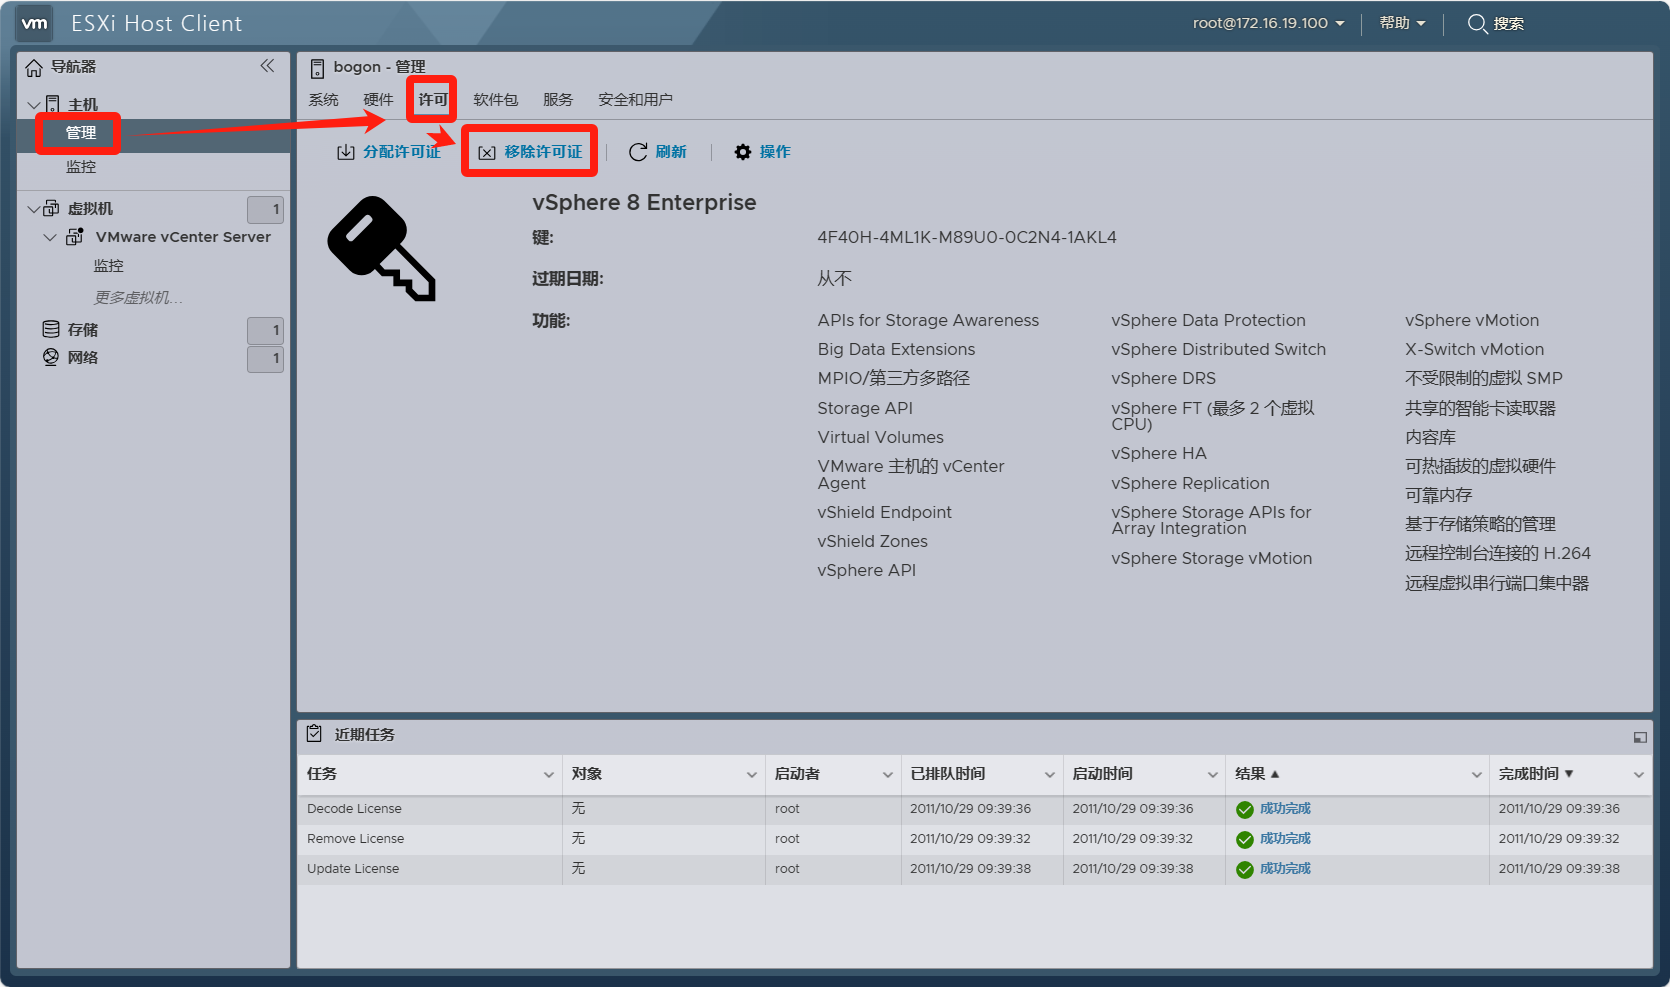This screenshot has height=987, width=1670.
Task: Collapse the navigator panel with double chevron
Action: 267,66
